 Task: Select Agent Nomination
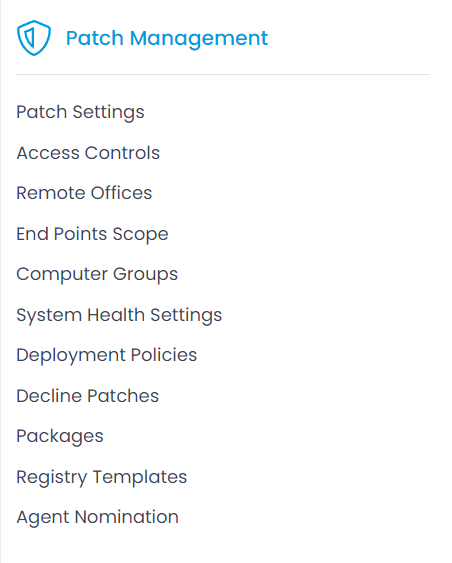point(97,518)
